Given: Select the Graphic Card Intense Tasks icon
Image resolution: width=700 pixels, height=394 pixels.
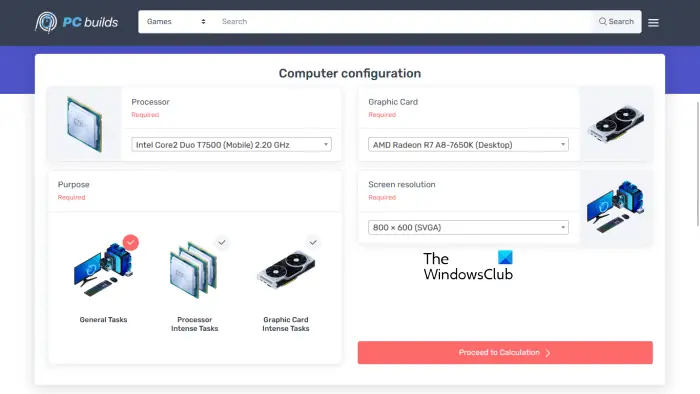Looking at the screenshot, I should pyautogui.click(x=286, y=270).
